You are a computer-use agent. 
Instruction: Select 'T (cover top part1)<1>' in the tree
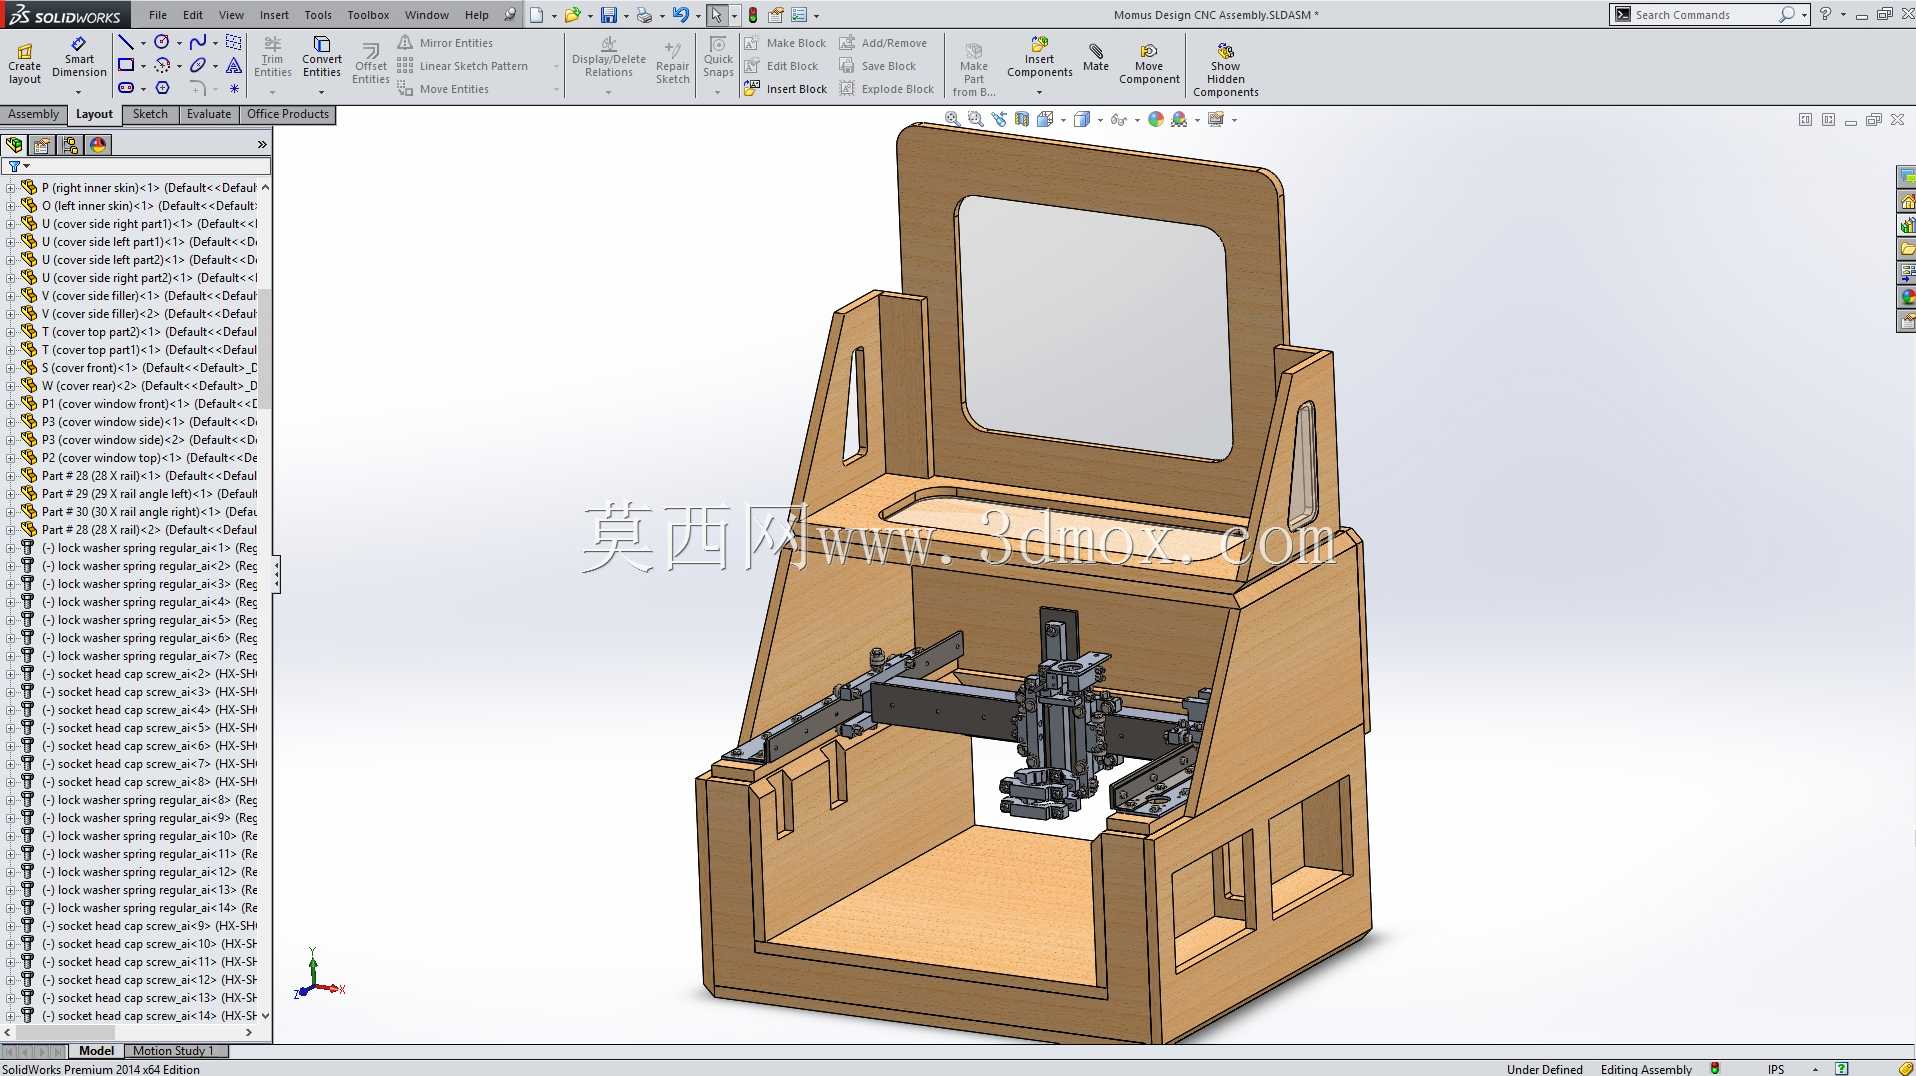click(150, 350)
